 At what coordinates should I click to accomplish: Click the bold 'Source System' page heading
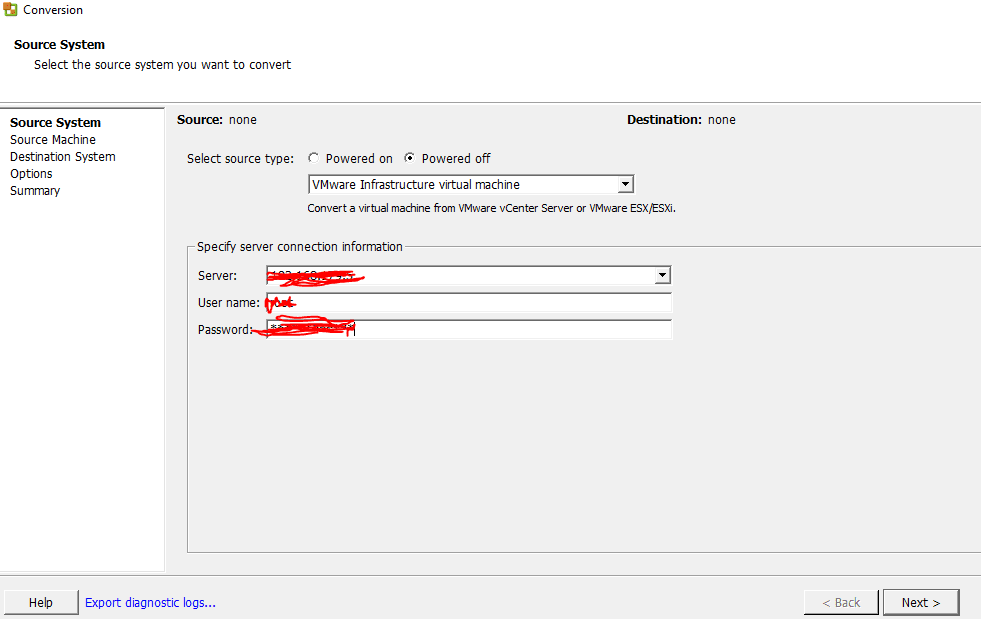click(x=59, y=44)
